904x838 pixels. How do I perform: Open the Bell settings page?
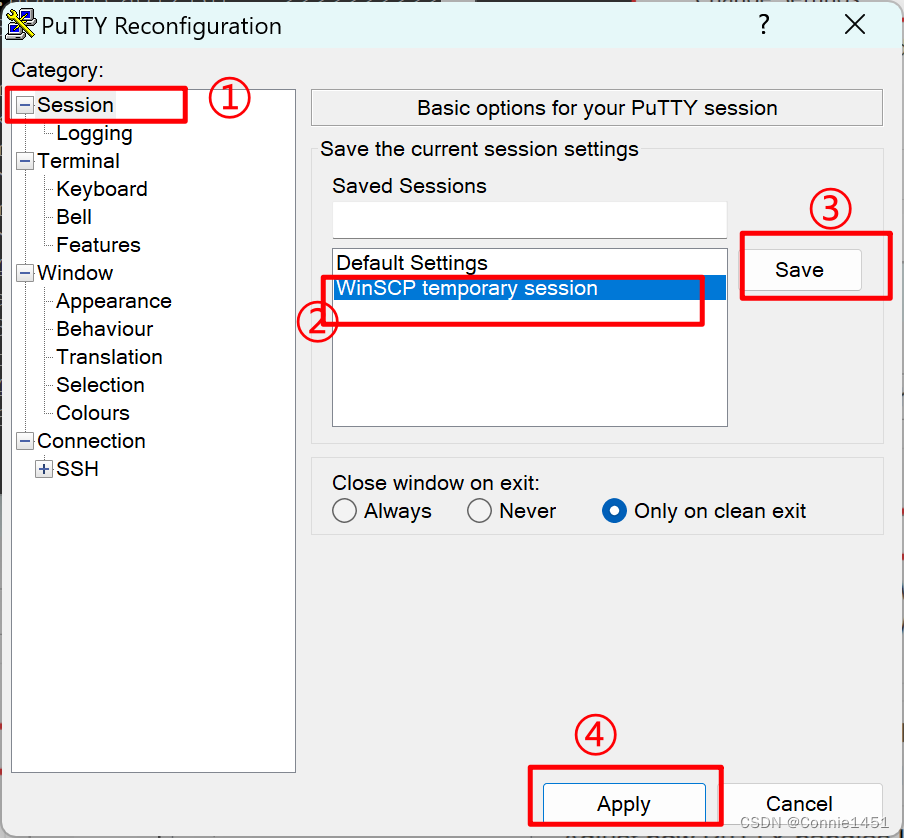(x=73, y=217)
